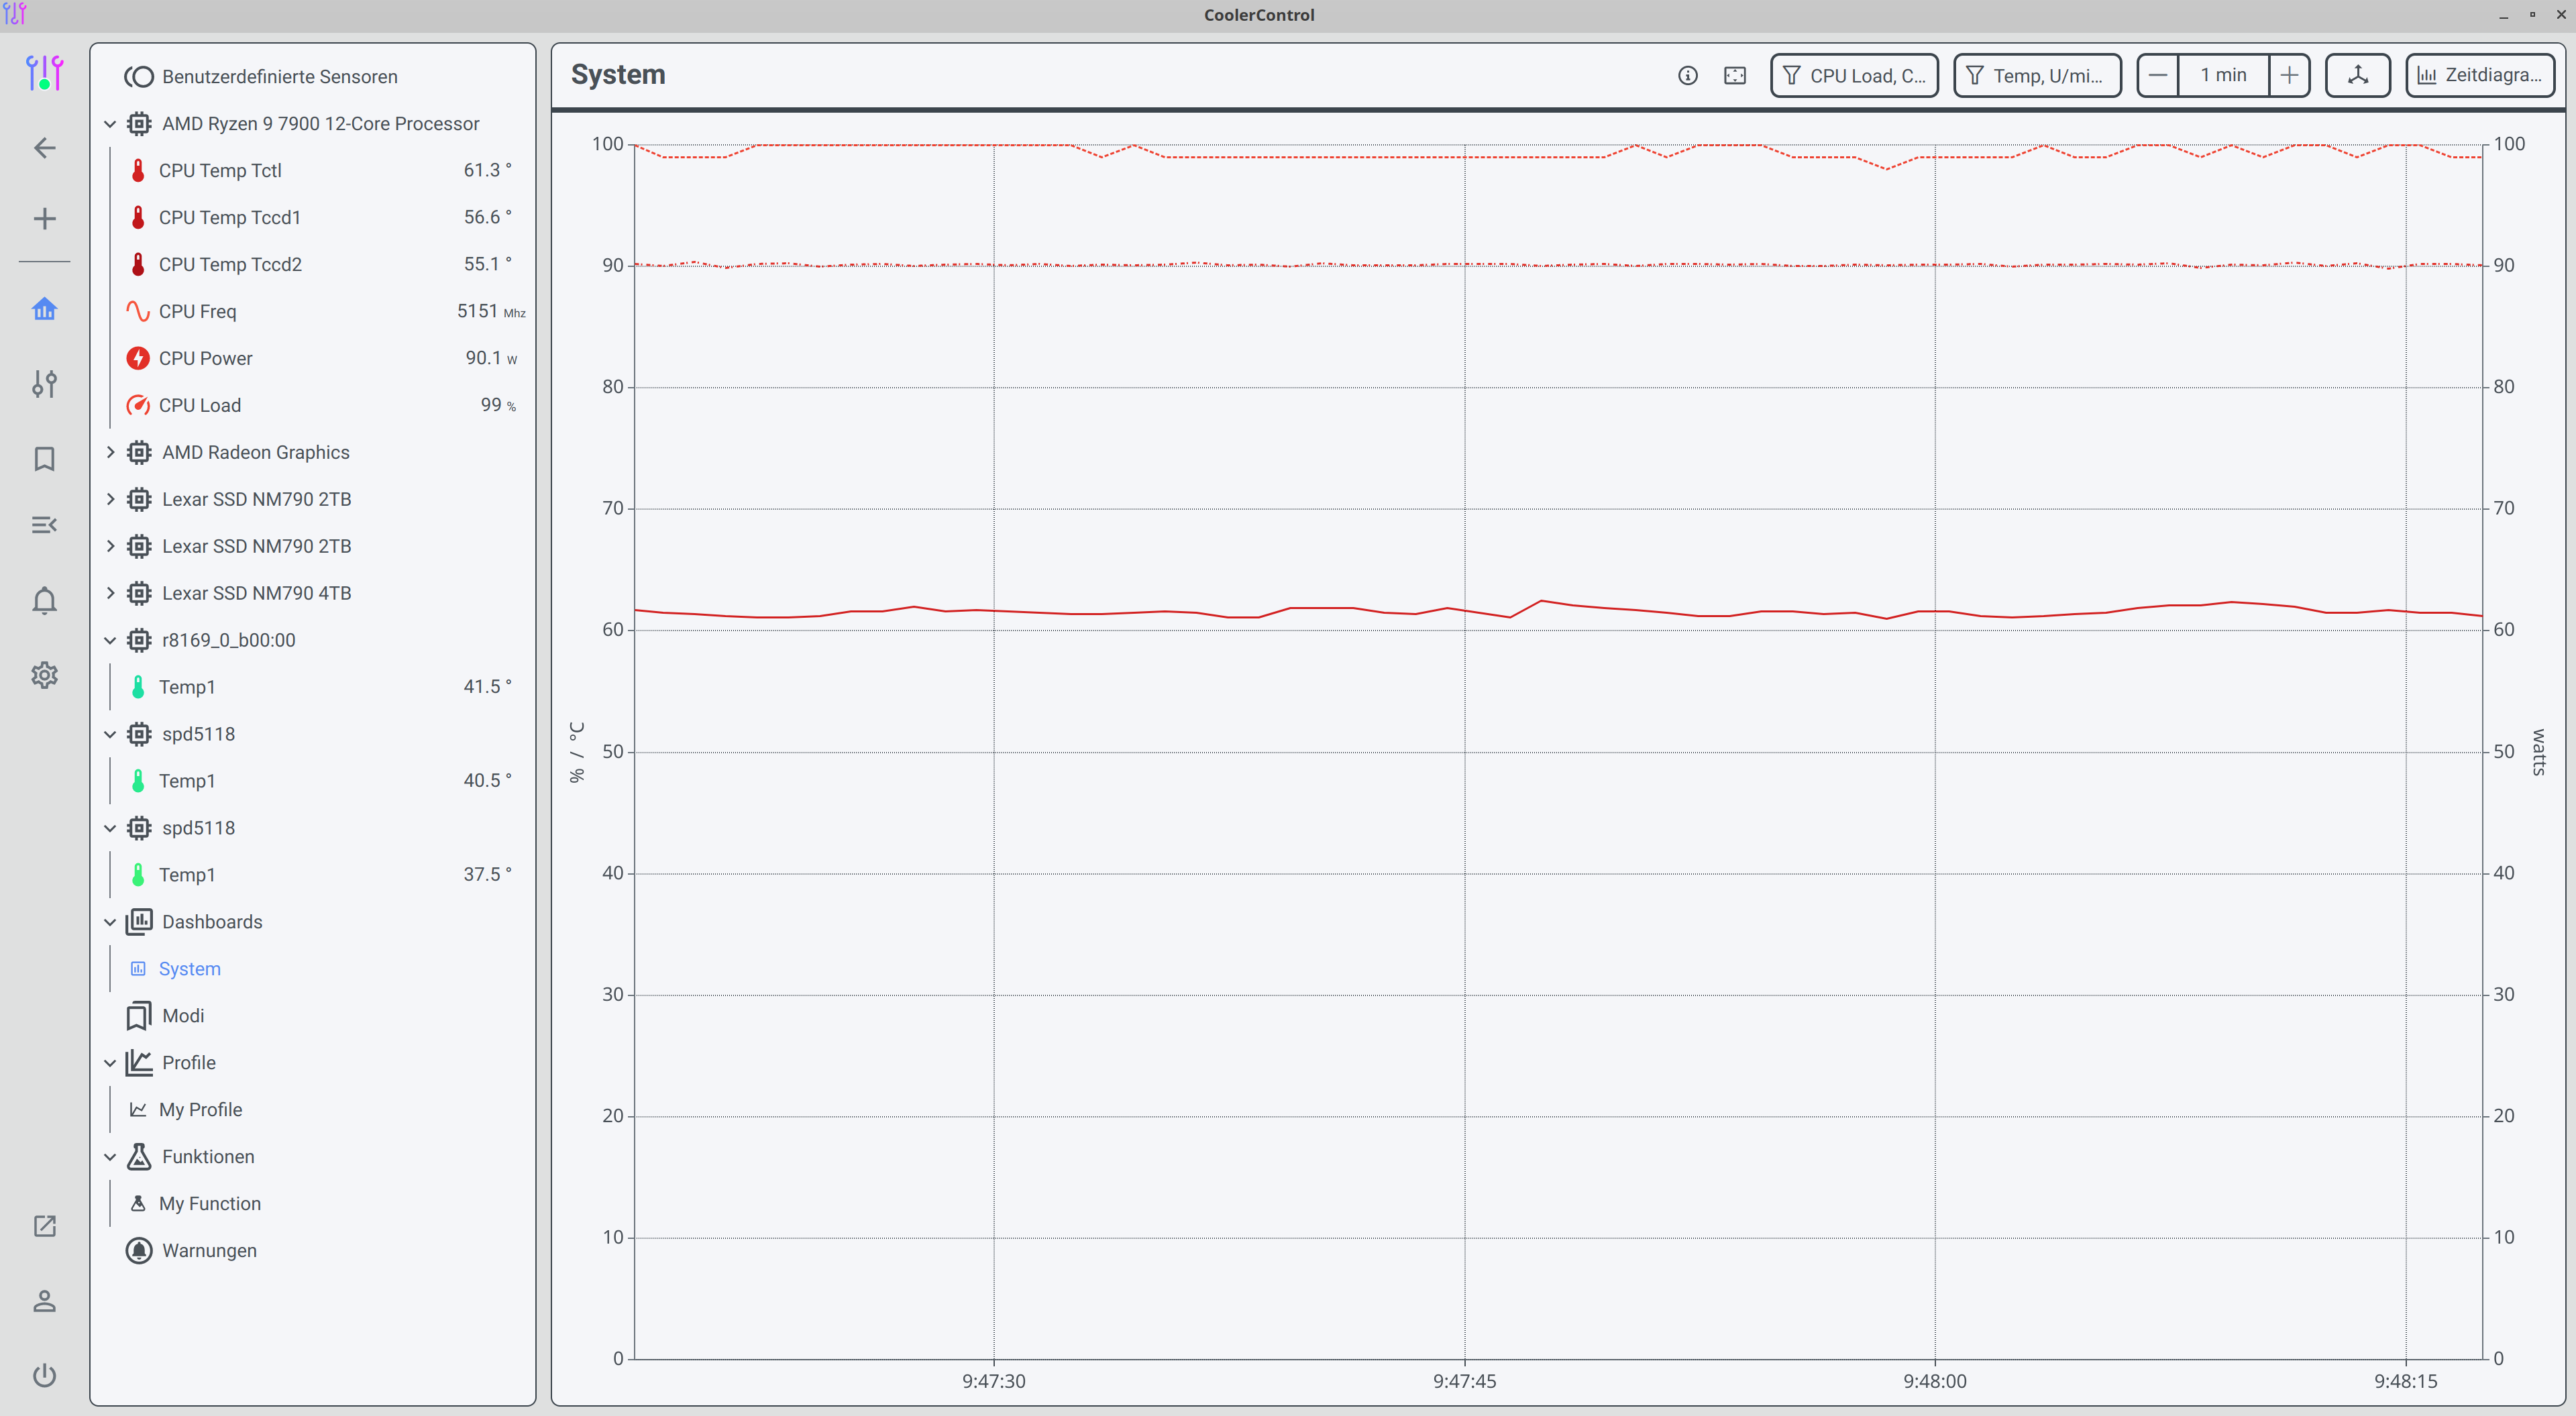
Task: Expand the Lexar SSD NM790 4TB entry
Action: coord(110,592)
